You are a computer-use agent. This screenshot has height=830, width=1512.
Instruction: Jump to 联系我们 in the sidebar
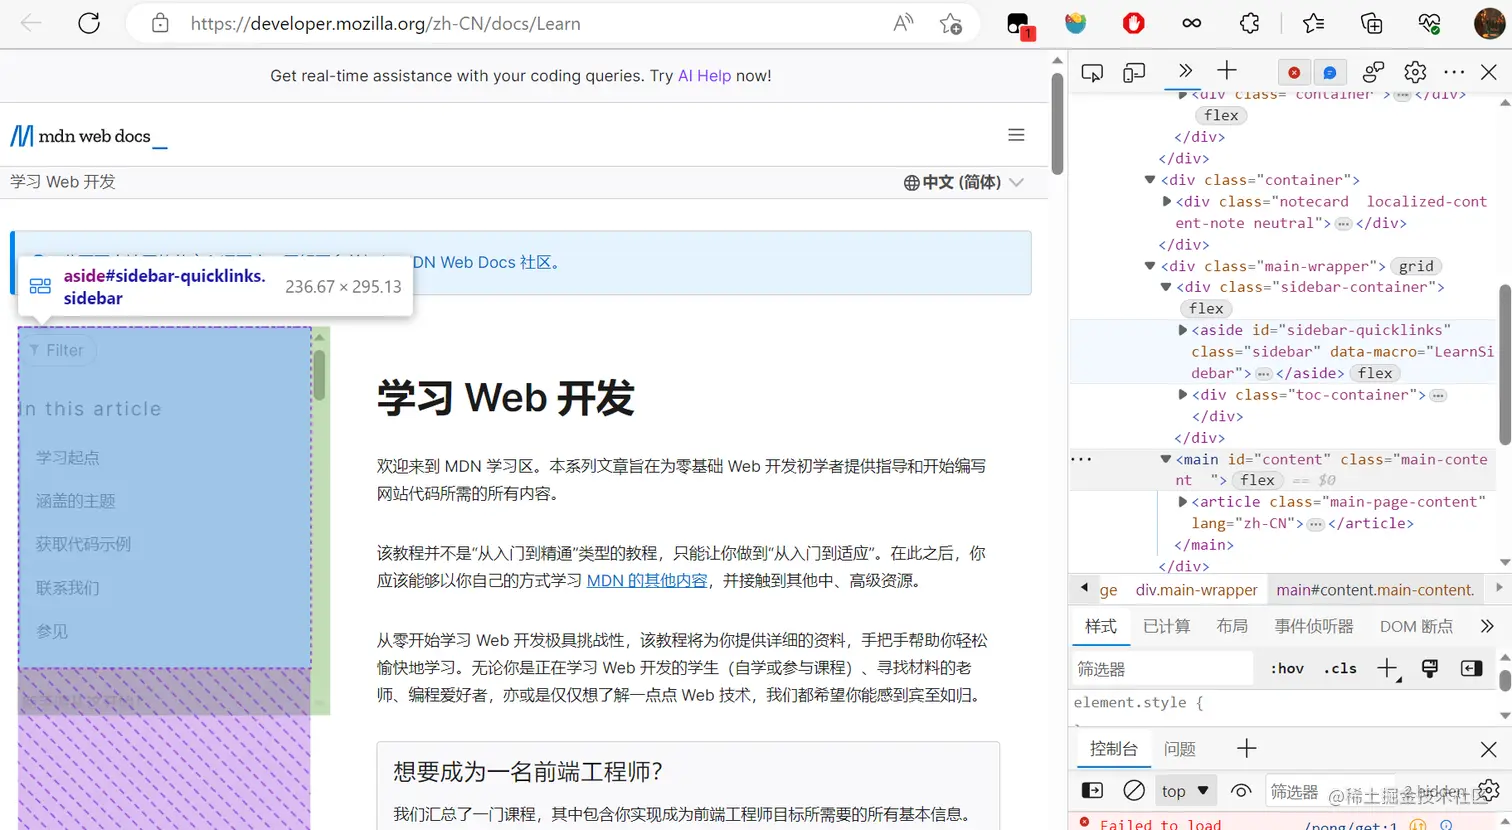[68, 588]
